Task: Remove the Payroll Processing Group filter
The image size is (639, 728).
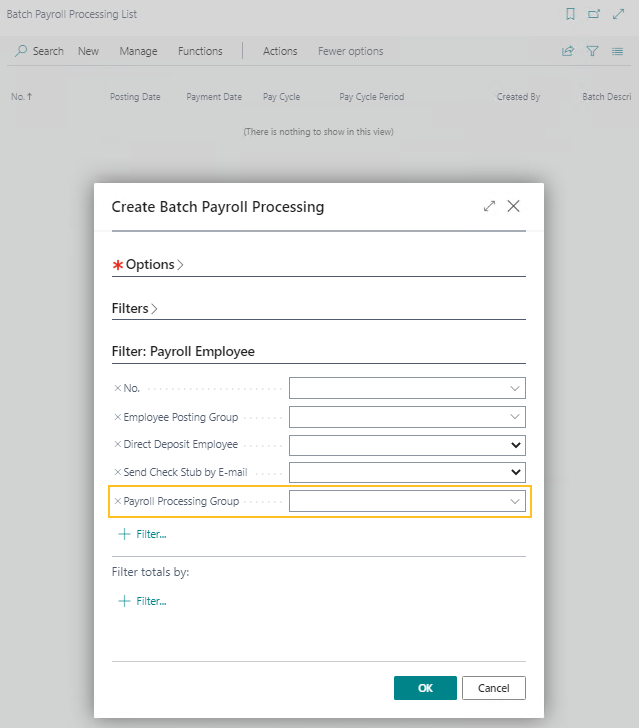Action: click(x=117, y=501)
